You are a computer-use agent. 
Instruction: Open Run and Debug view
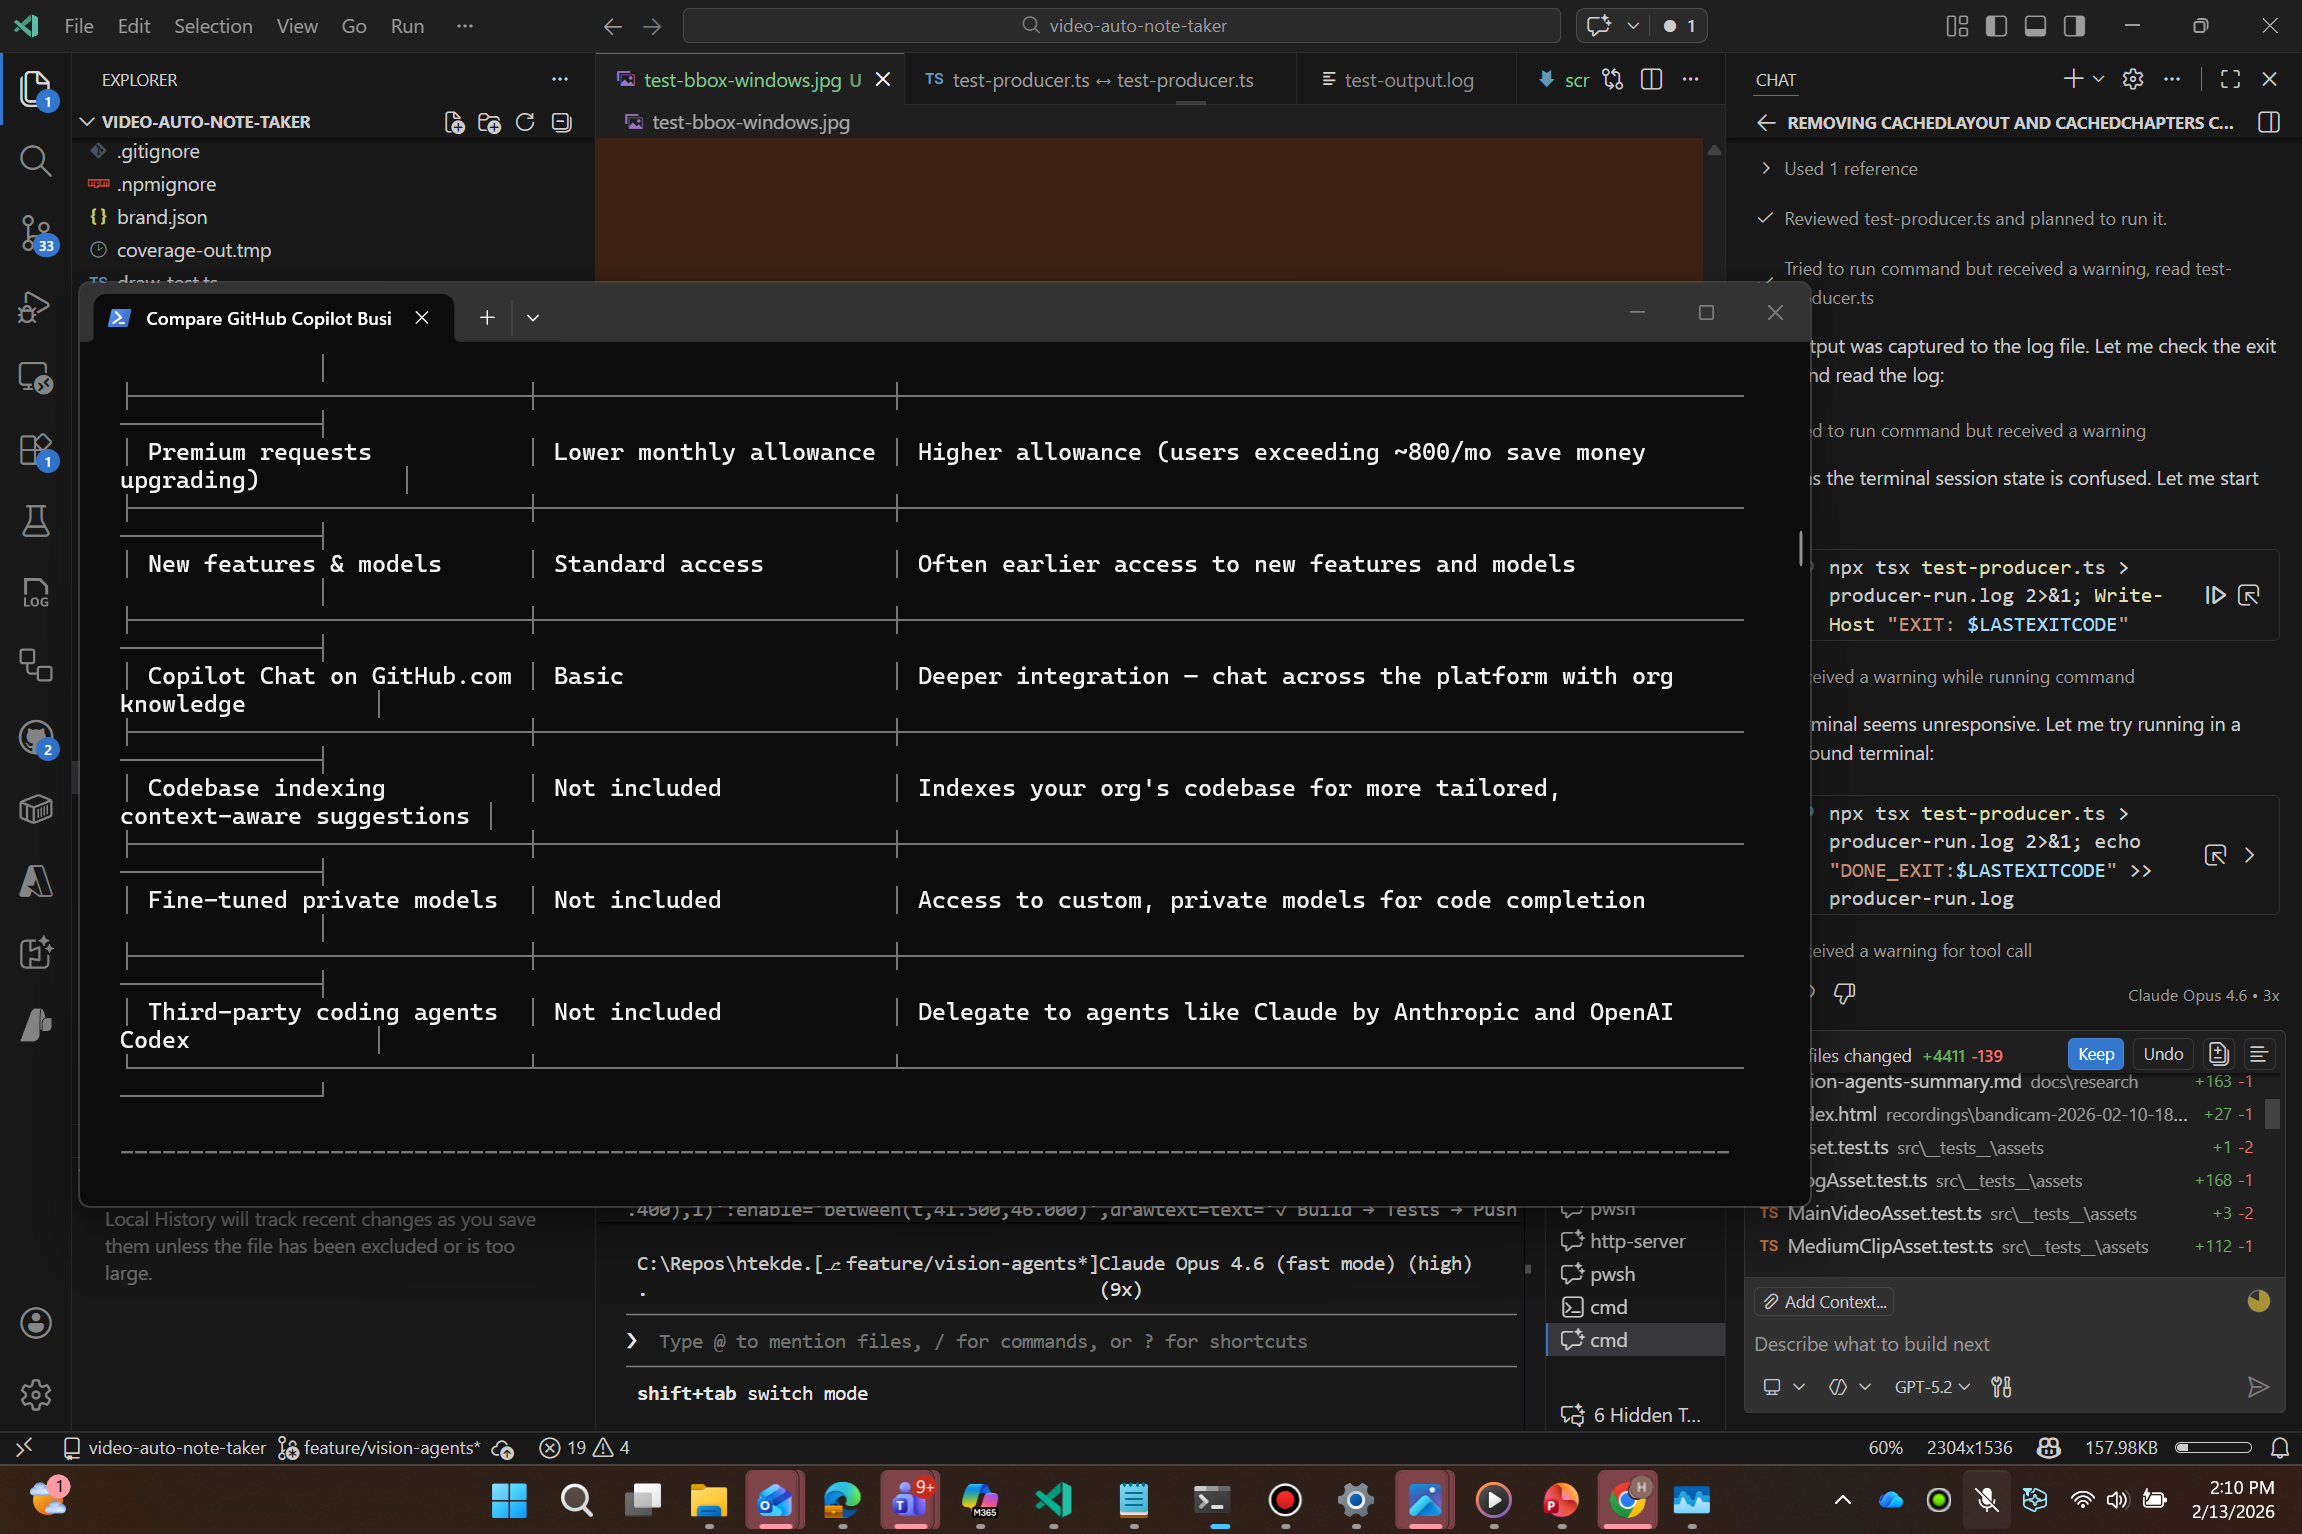[36, 305]
